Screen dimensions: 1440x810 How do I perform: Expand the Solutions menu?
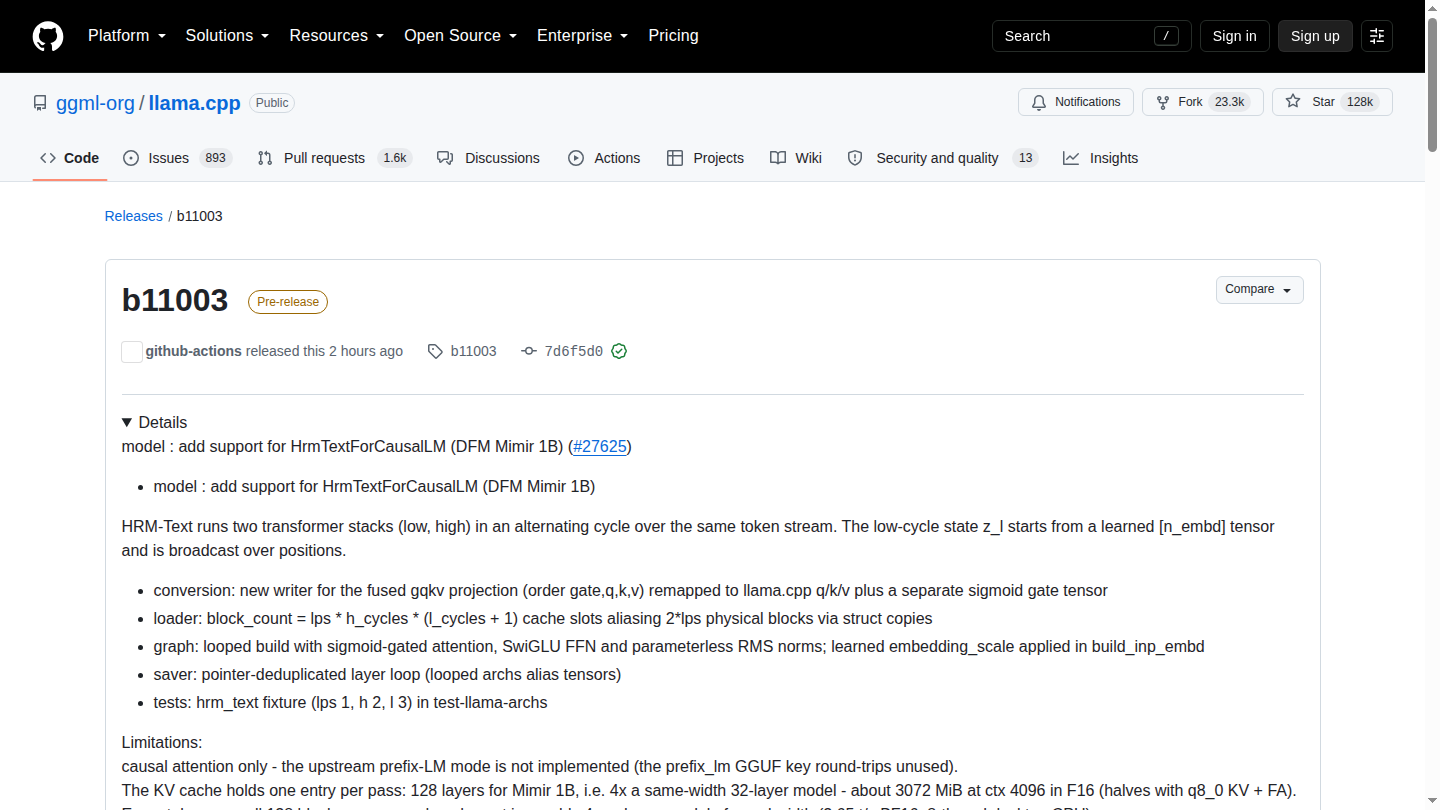[227, 36]
